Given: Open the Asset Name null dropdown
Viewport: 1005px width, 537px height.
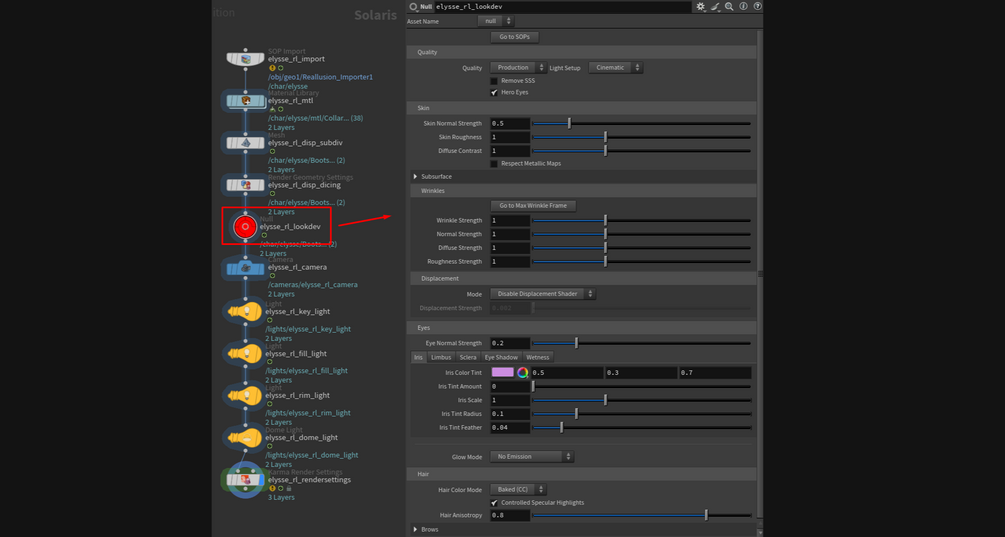Looking at the screenshot, I should pyautogui.click(x=495, y=21).
